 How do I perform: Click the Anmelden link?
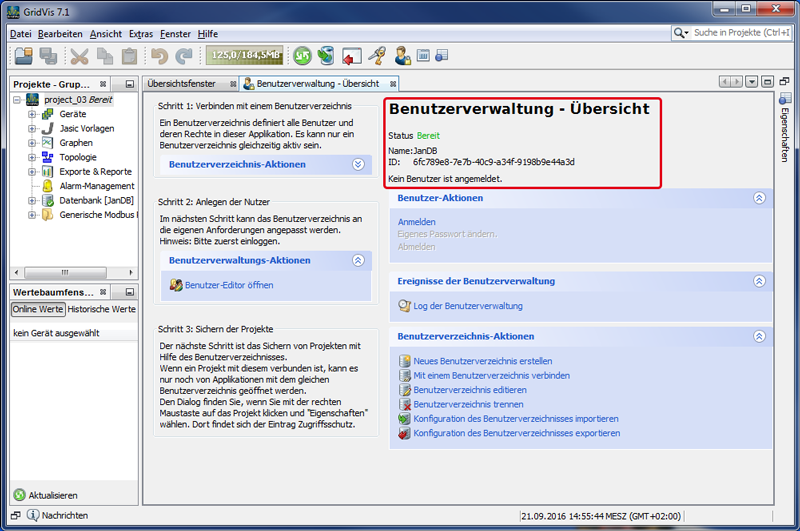(x=416, y=222)
